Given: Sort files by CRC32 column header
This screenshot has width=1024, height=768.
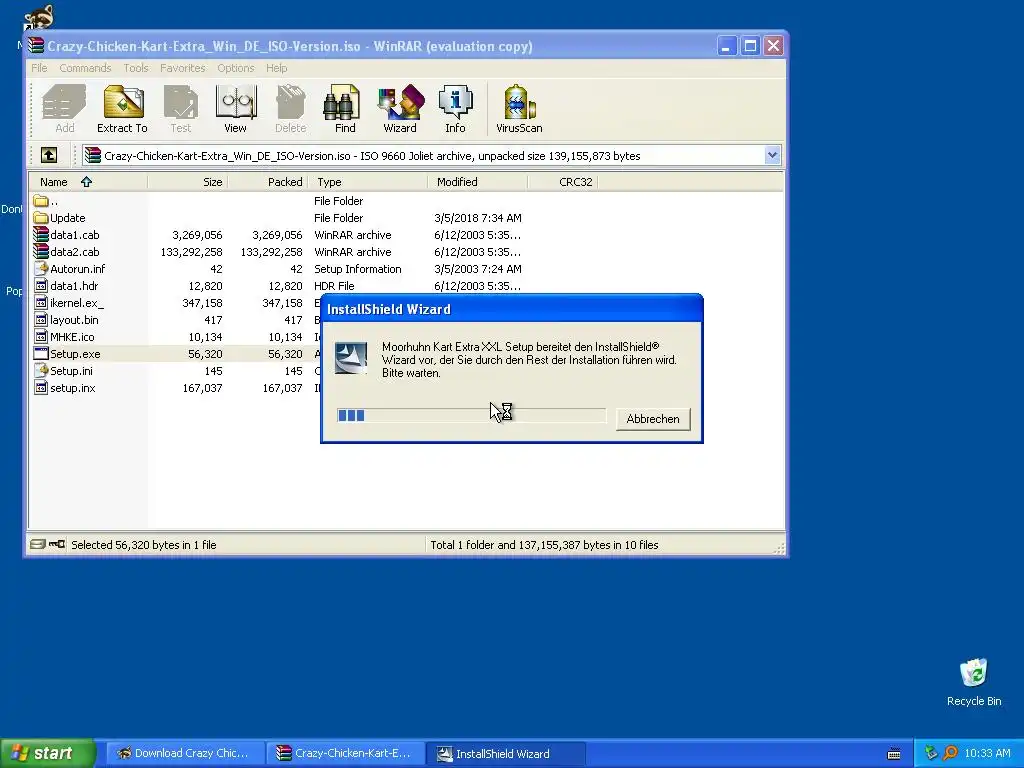Looking at the screenshot, I should [563, 182].
